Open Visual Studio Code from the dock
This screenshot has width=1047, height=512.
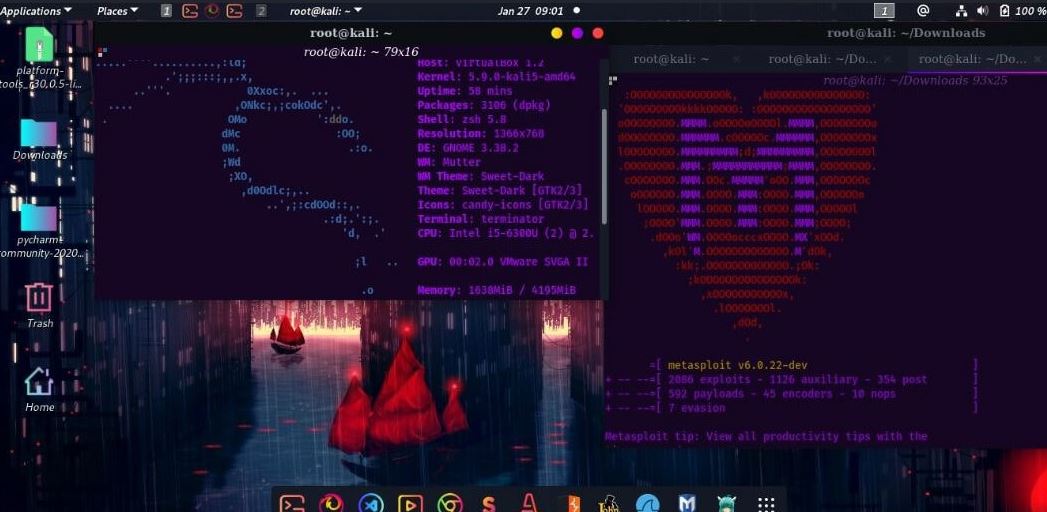click(370, 503)
